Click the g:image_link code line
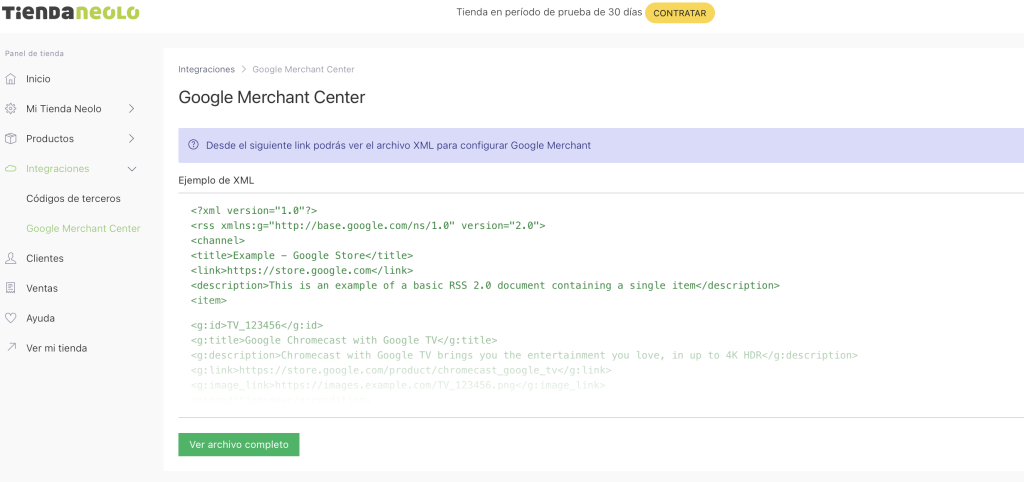Image resolution: width=1024 pixels, height=482 pixels. tap(398, 385)
